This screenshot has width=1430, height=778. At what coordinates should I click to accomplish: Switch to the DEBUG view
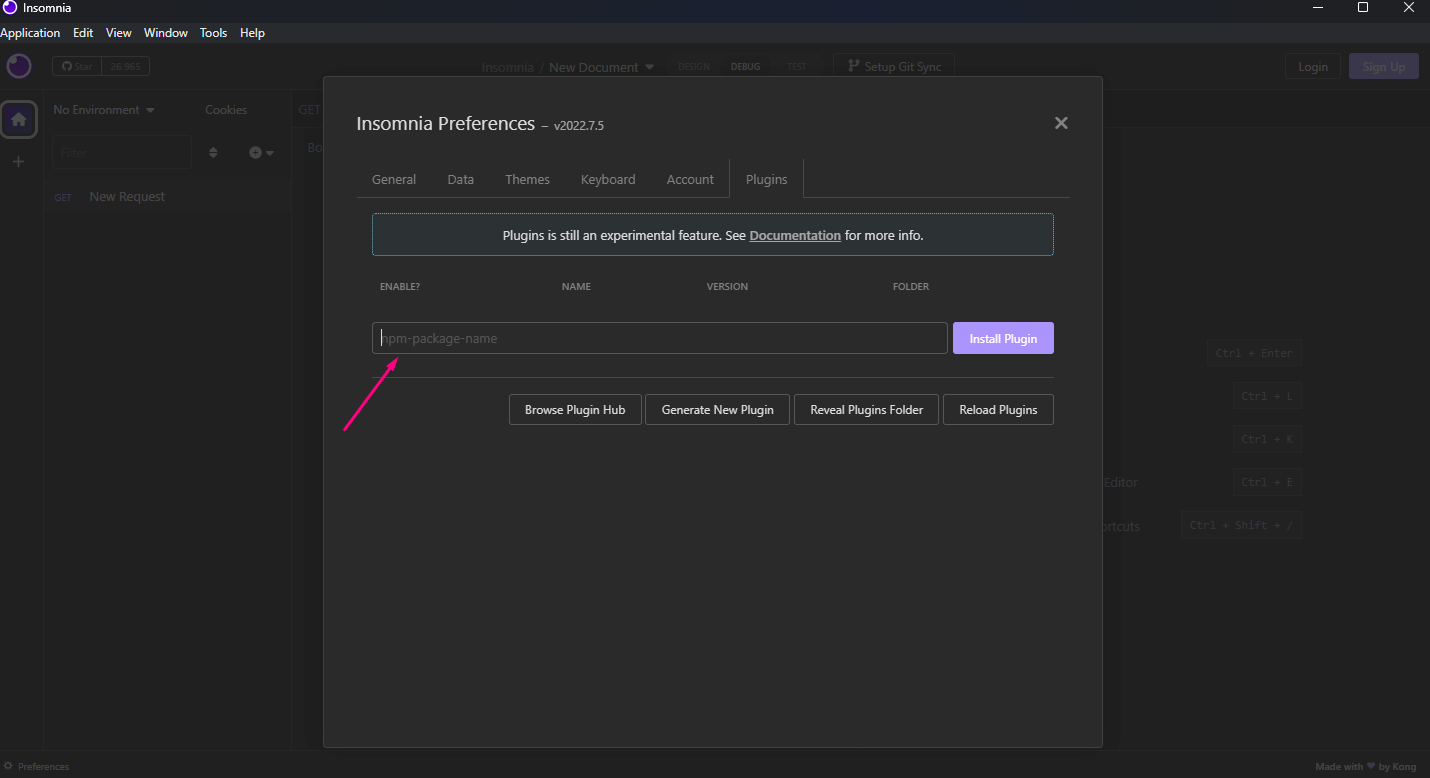coord(745,67)
